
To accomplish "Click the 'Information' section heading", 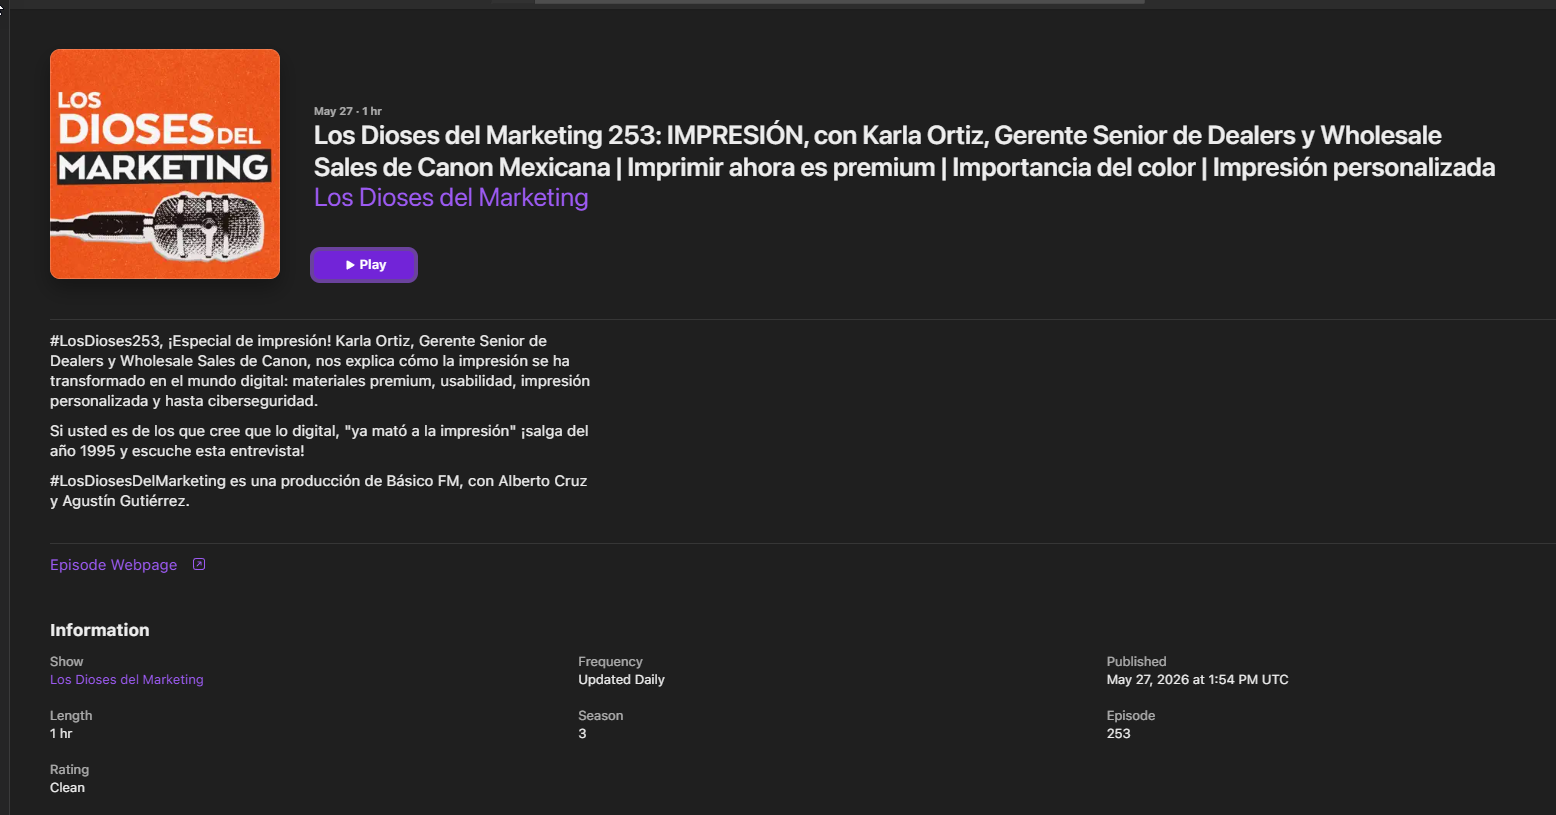I will coord(100,630).
